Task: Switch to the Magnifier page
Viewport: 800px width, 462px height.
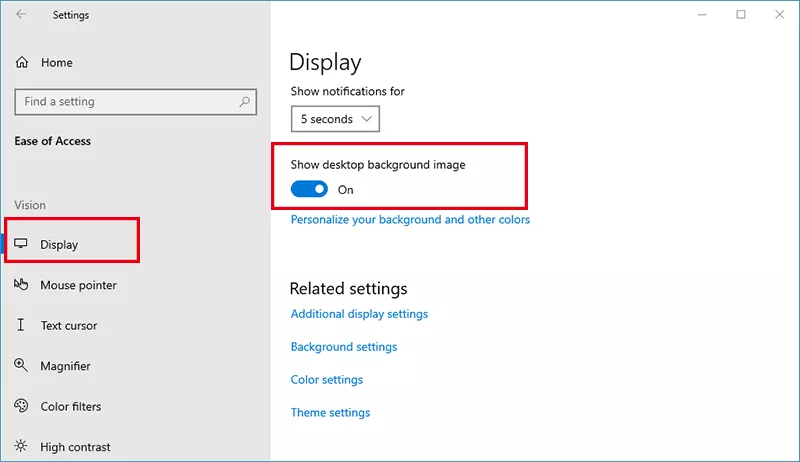Action: pyautogui.click(x=65, y=366)
